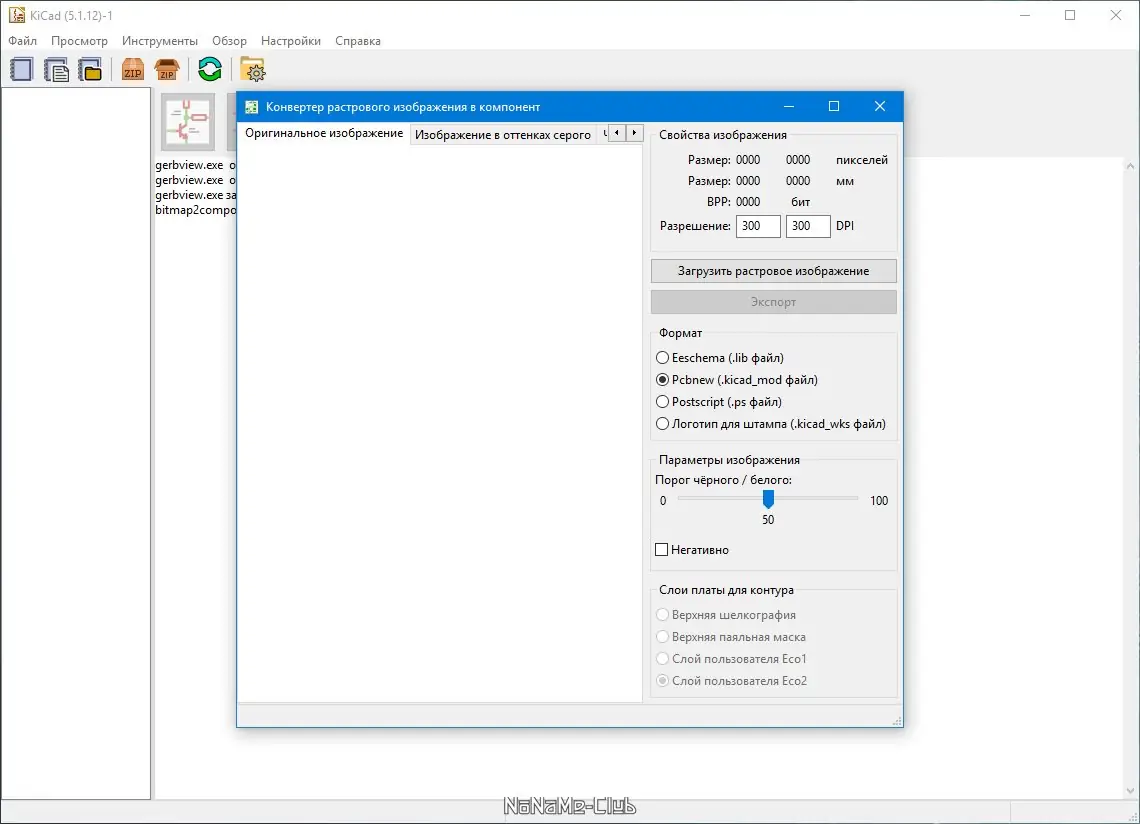Click the New Project toolbar icon
1140x824 pixels.
[22, 70]
